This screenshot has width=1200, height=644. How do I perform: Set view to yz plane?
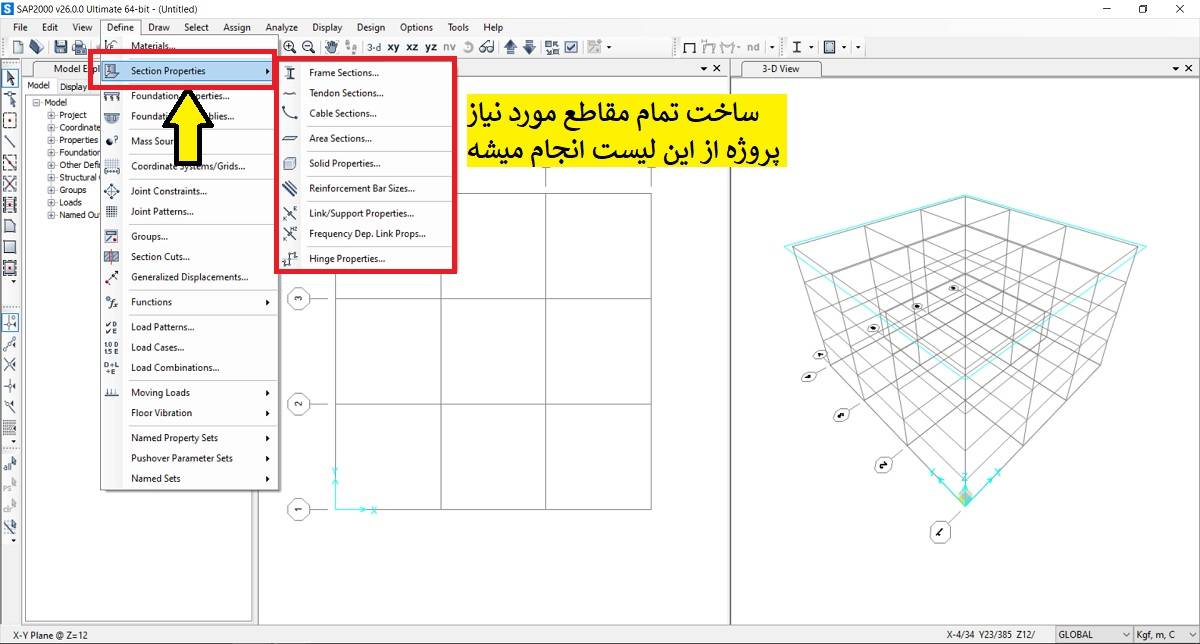430,47
